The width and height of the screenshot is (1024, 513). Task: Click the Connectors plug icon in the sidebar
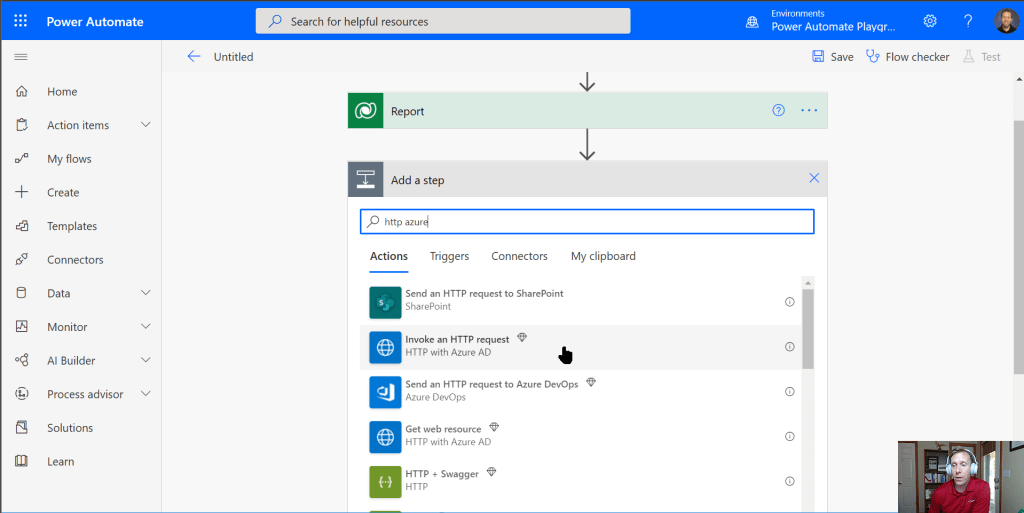22,259
